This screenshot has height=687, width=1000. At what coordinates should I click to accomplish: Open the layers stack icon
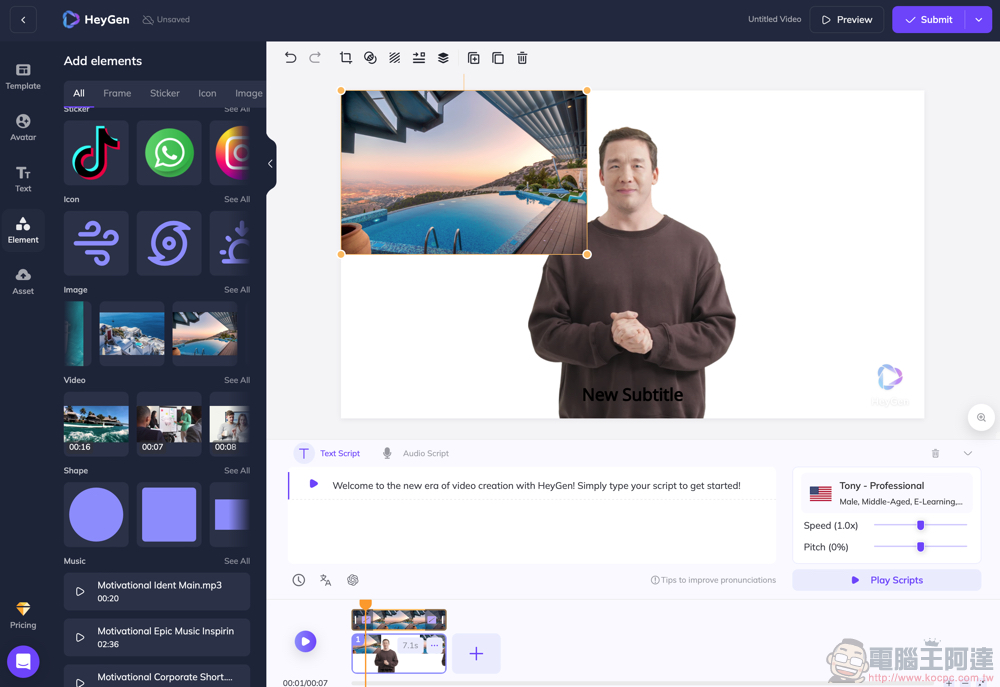443,58
